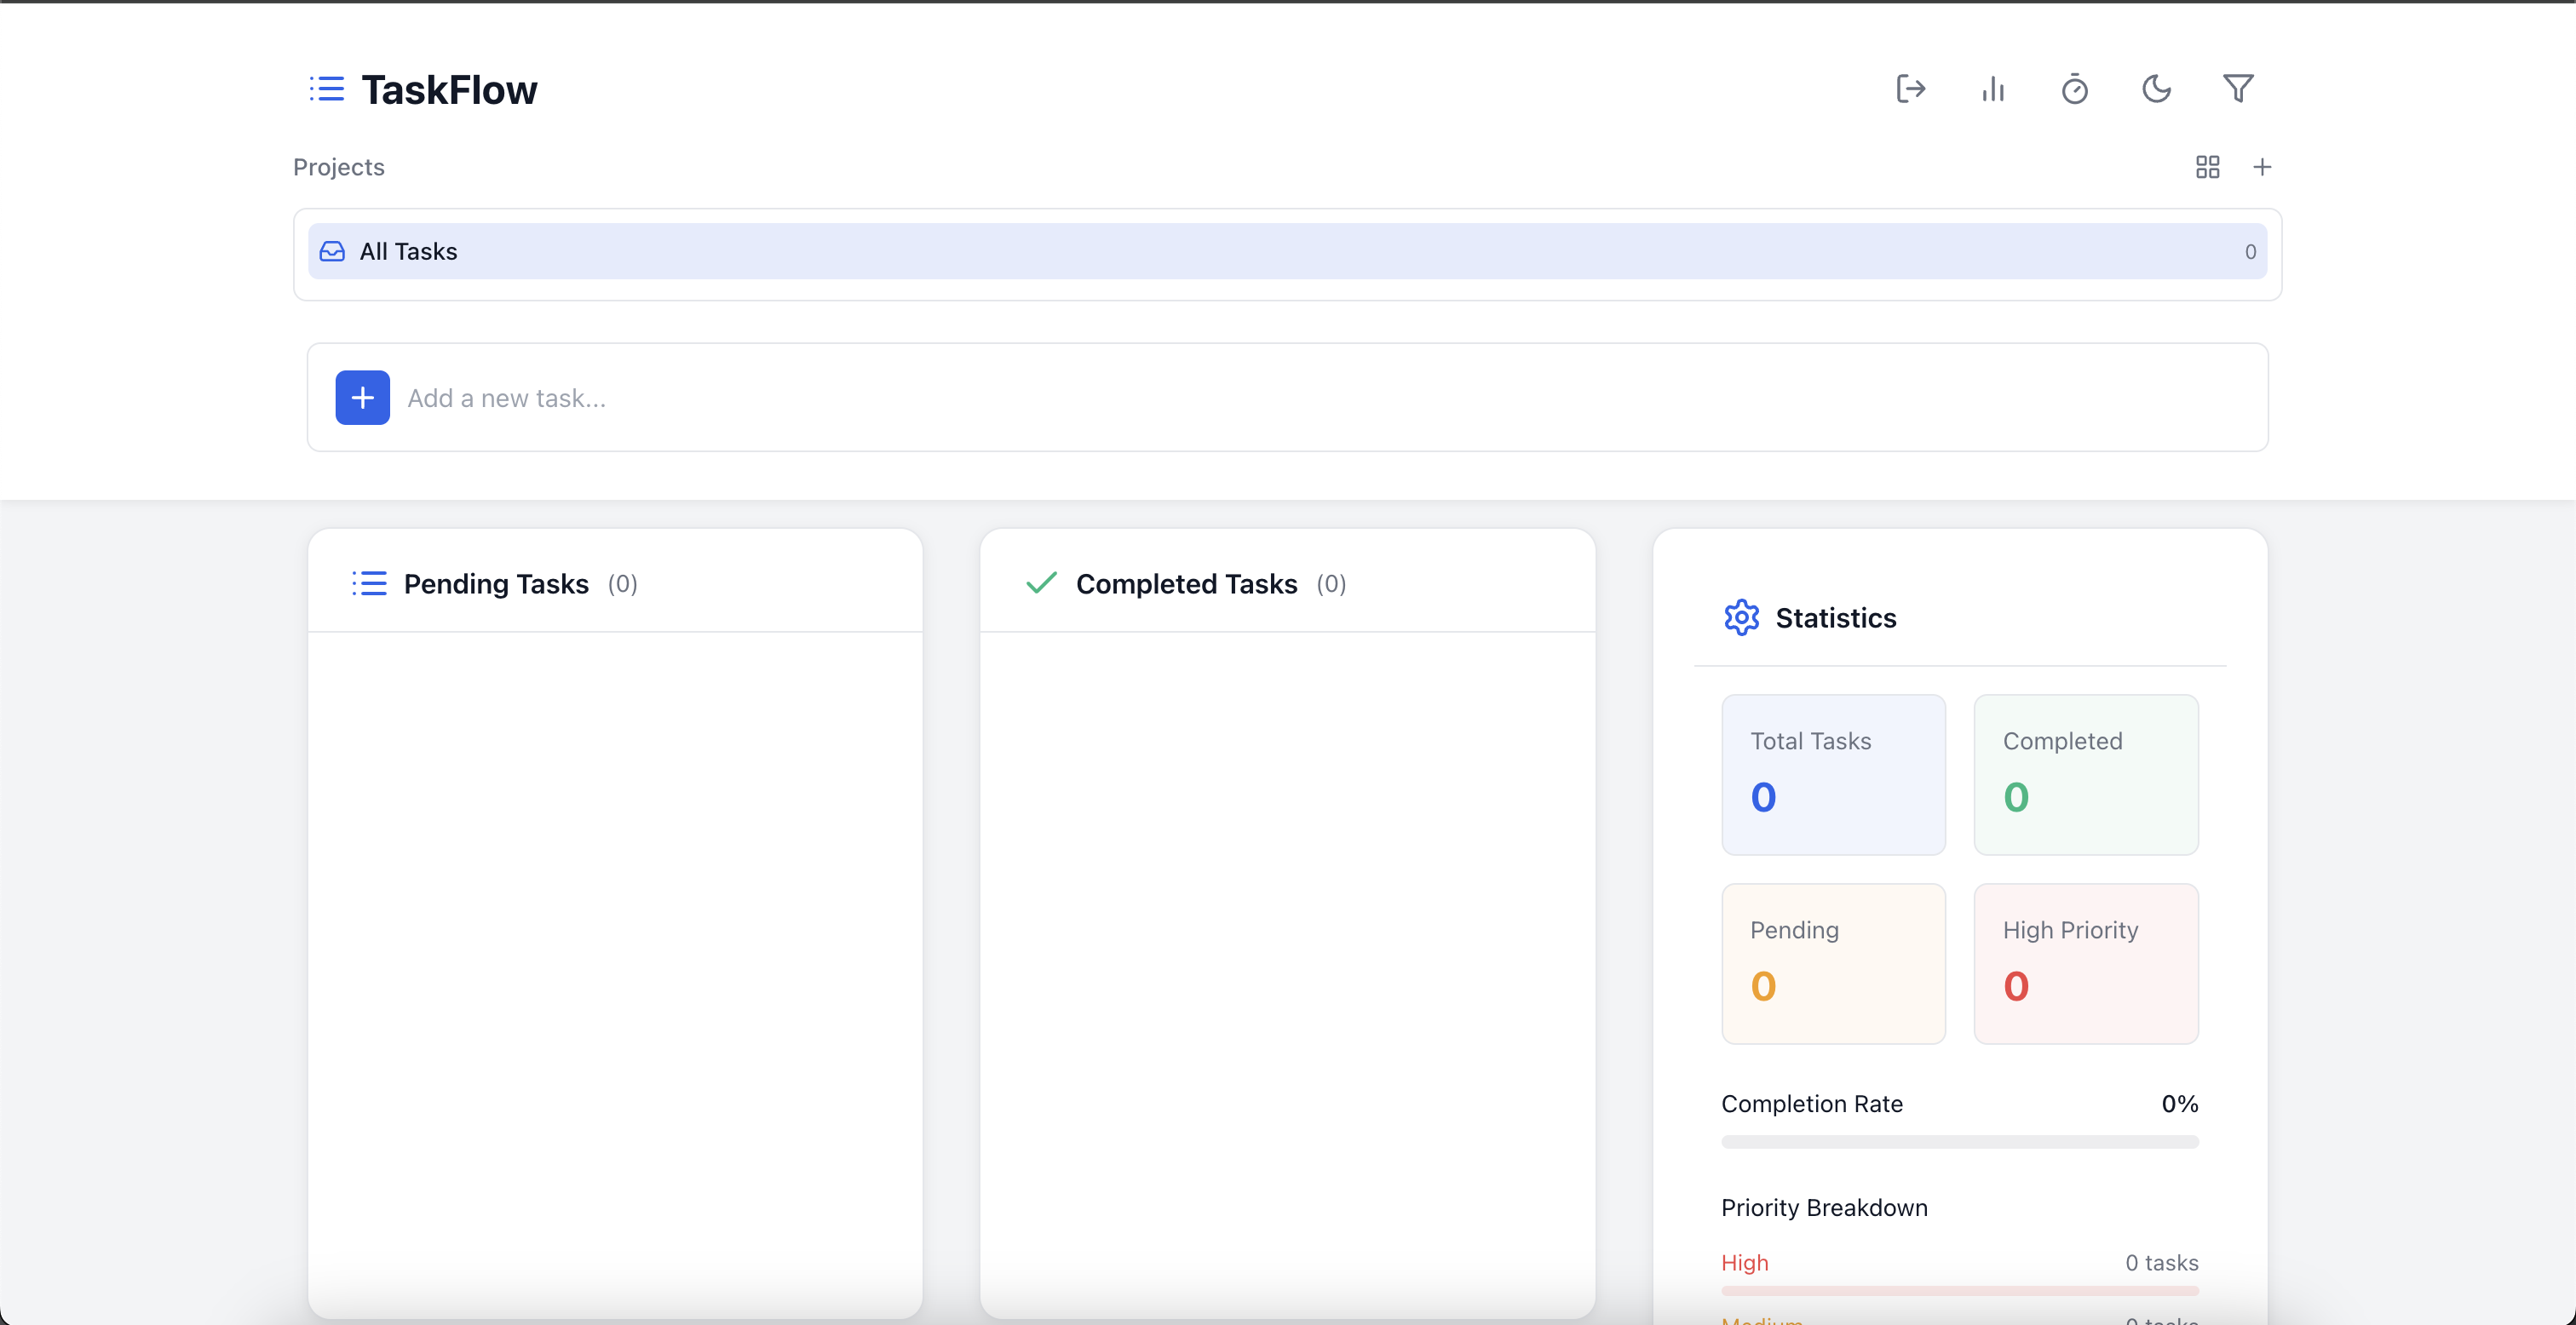Click the TaskFlow list logo icon

pos(326,89)
